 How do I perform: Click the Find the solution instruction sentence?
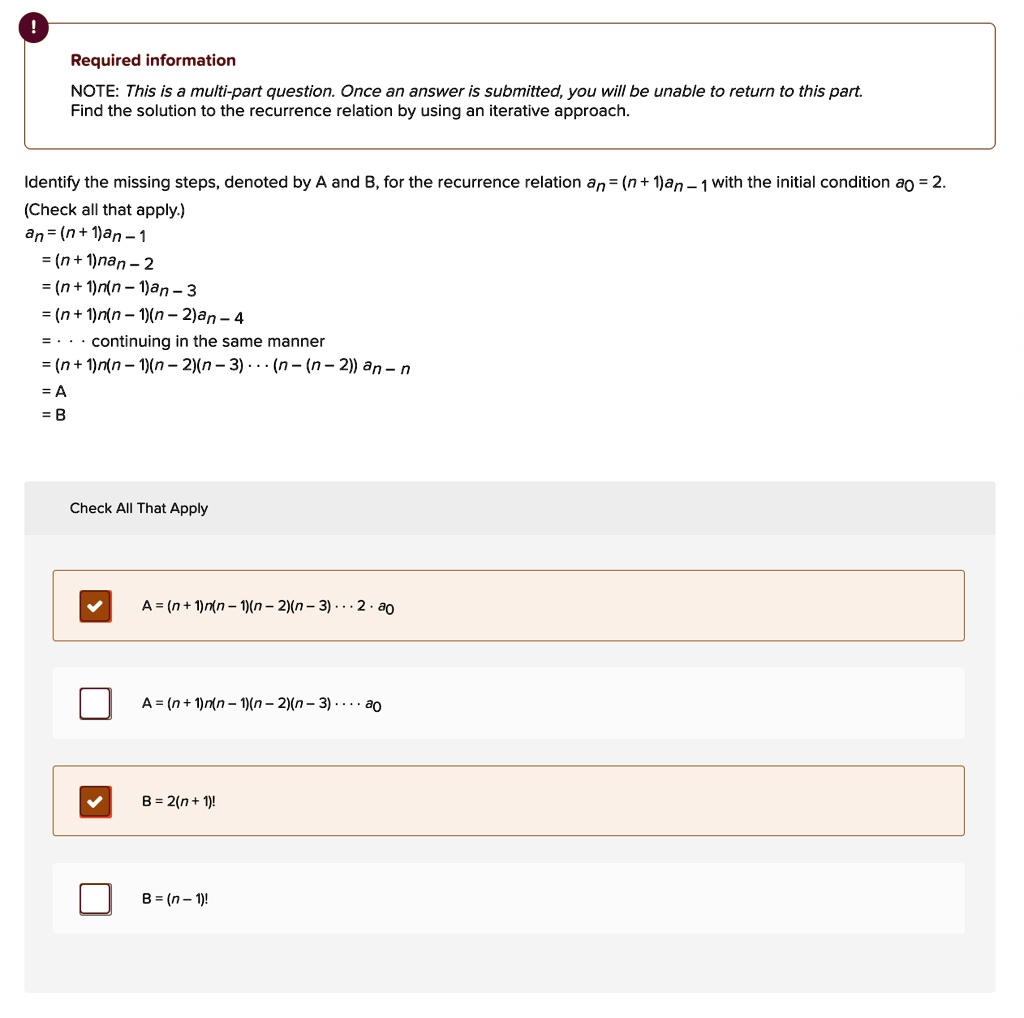(350, 111)
